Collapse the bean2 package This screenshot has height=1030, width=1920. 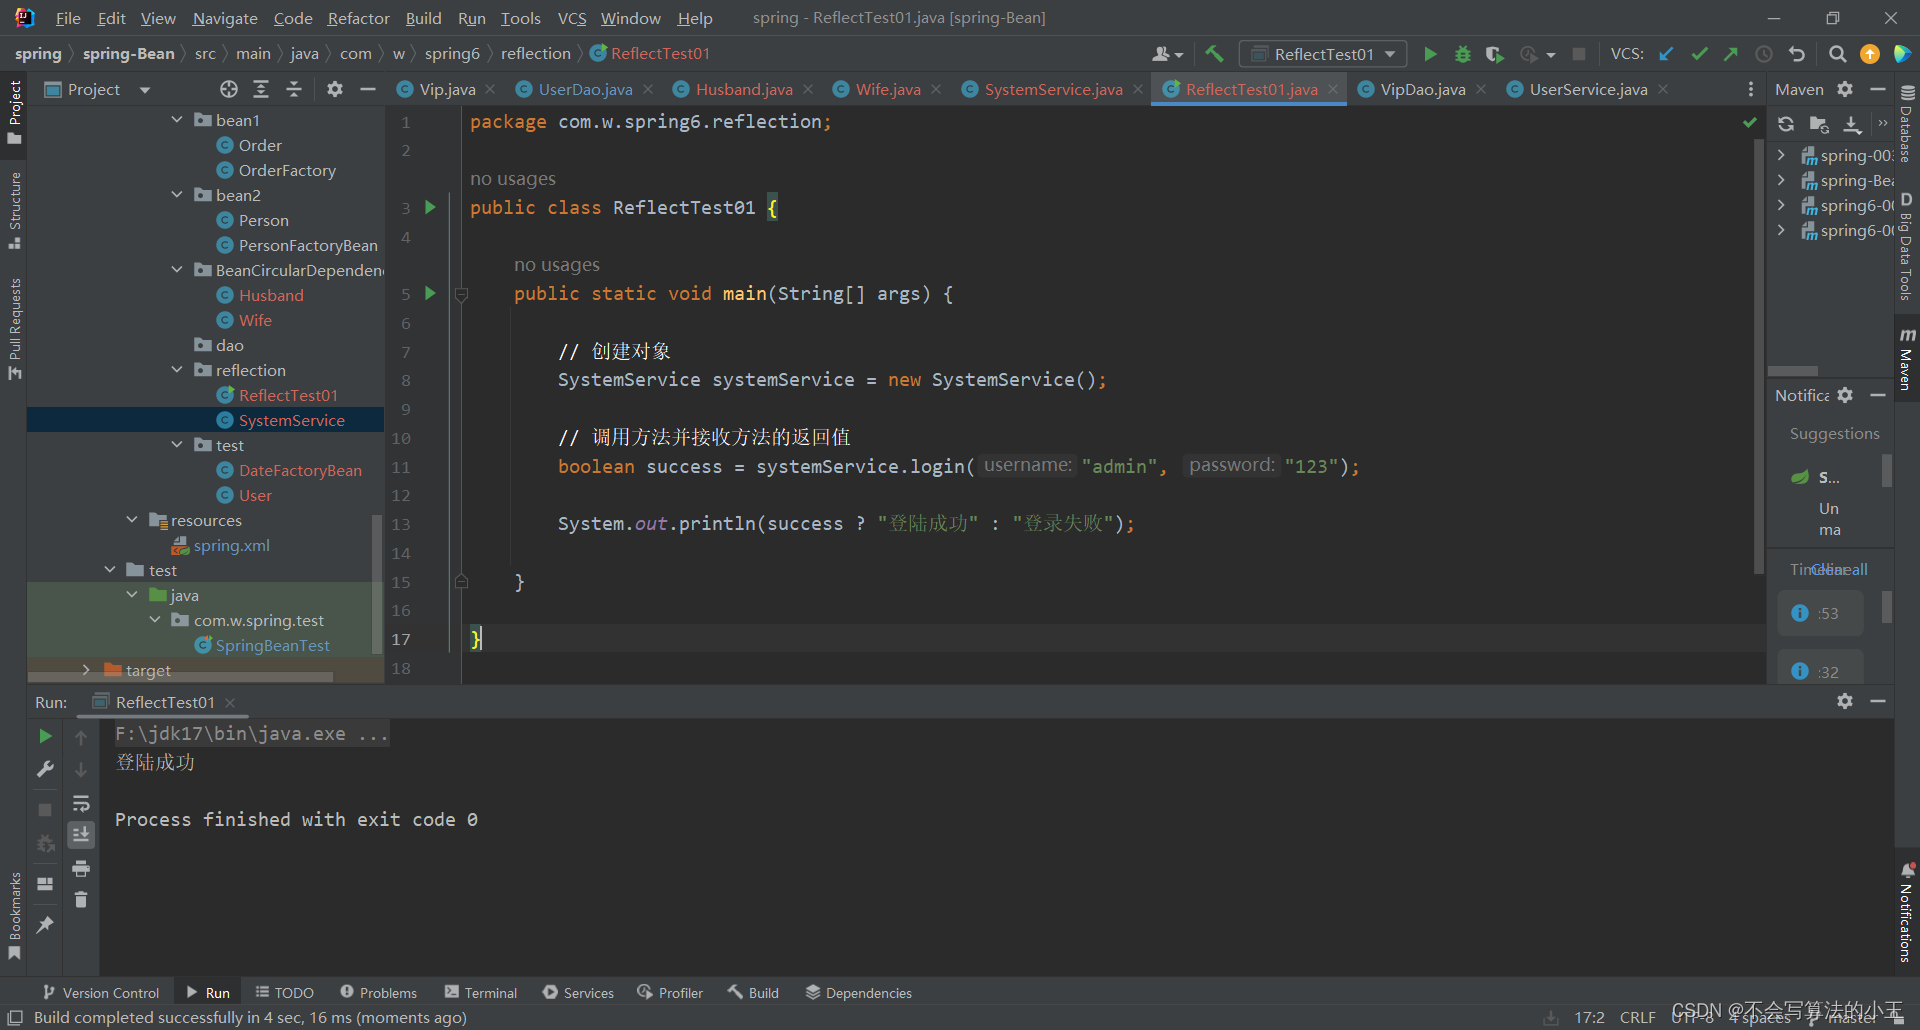pyautogui.click(x=177, y=195)
